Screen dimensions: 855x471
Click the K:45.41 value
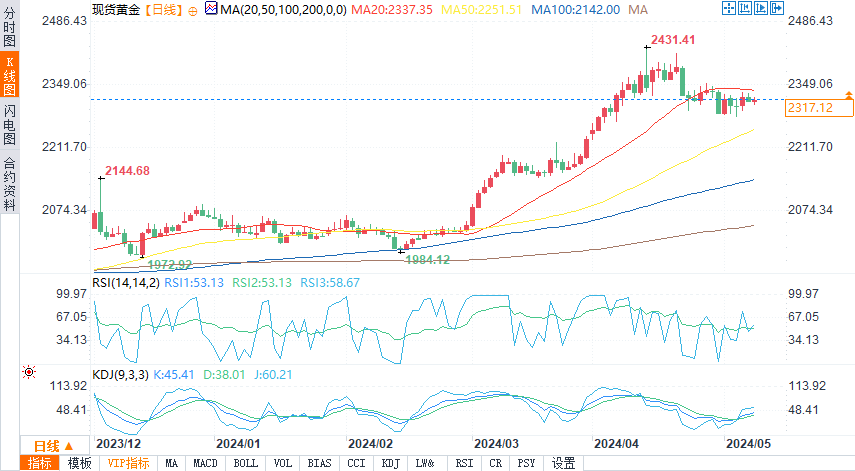pyautogui.click(x=174, y=375)
